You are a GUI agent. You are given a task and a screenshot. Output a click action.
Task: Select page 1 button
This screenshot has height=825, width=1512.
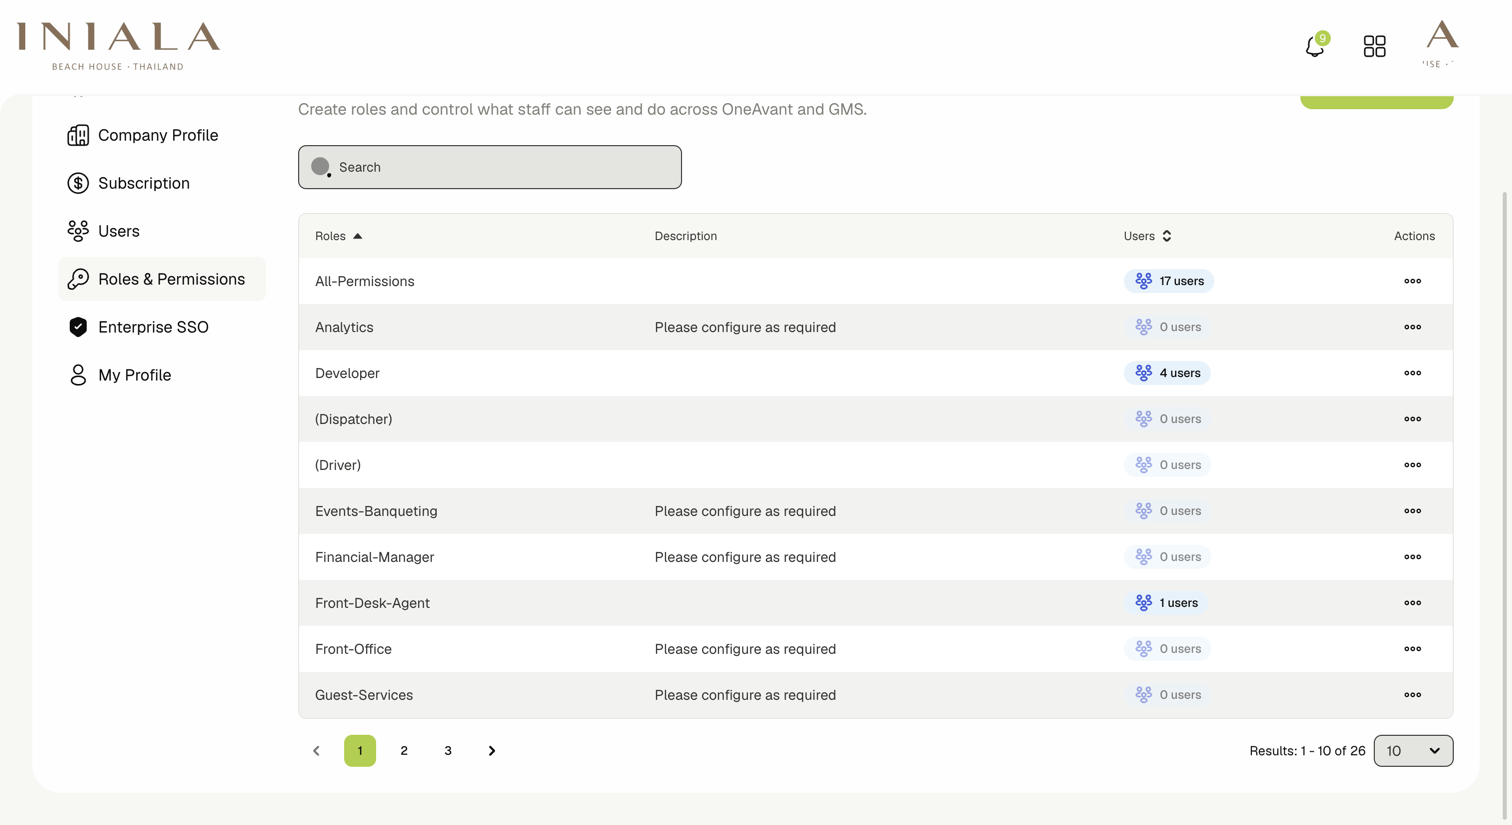360,751
